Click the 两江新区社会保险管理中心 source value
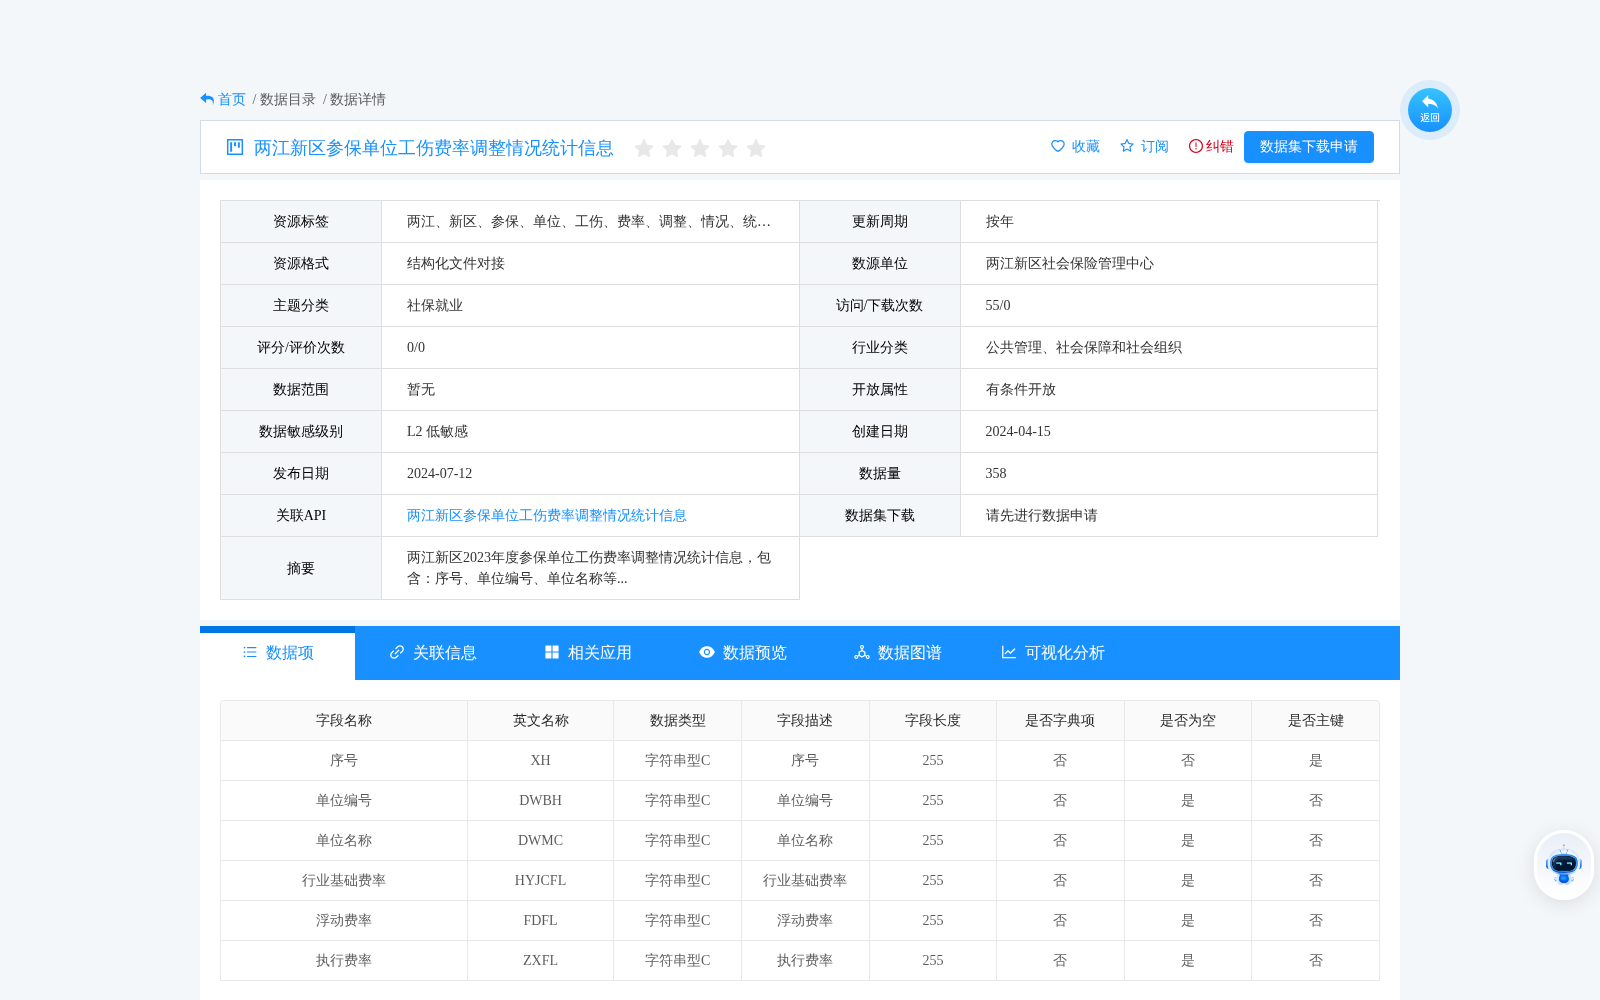Screen dimensions: 1600x1000 point(1070,263)
